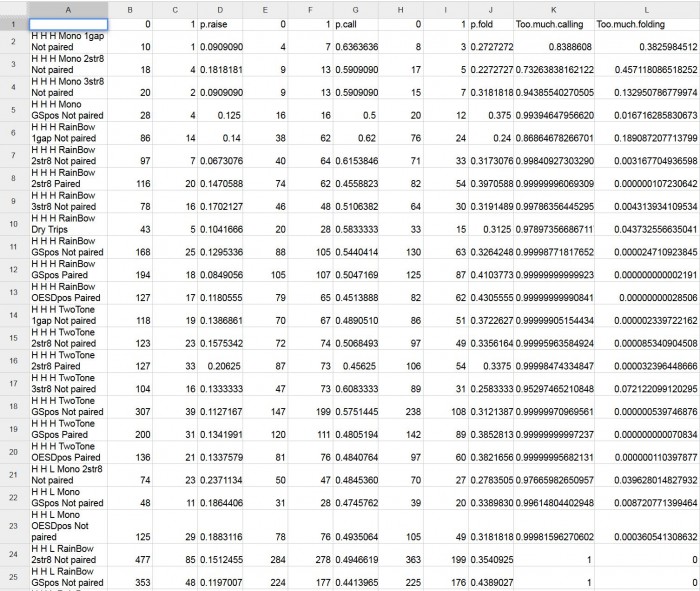The width and height of the screenshot is (700, 591).
Task: Select cell 'H H H RainBow Dry Trips'
Action: 68,224
